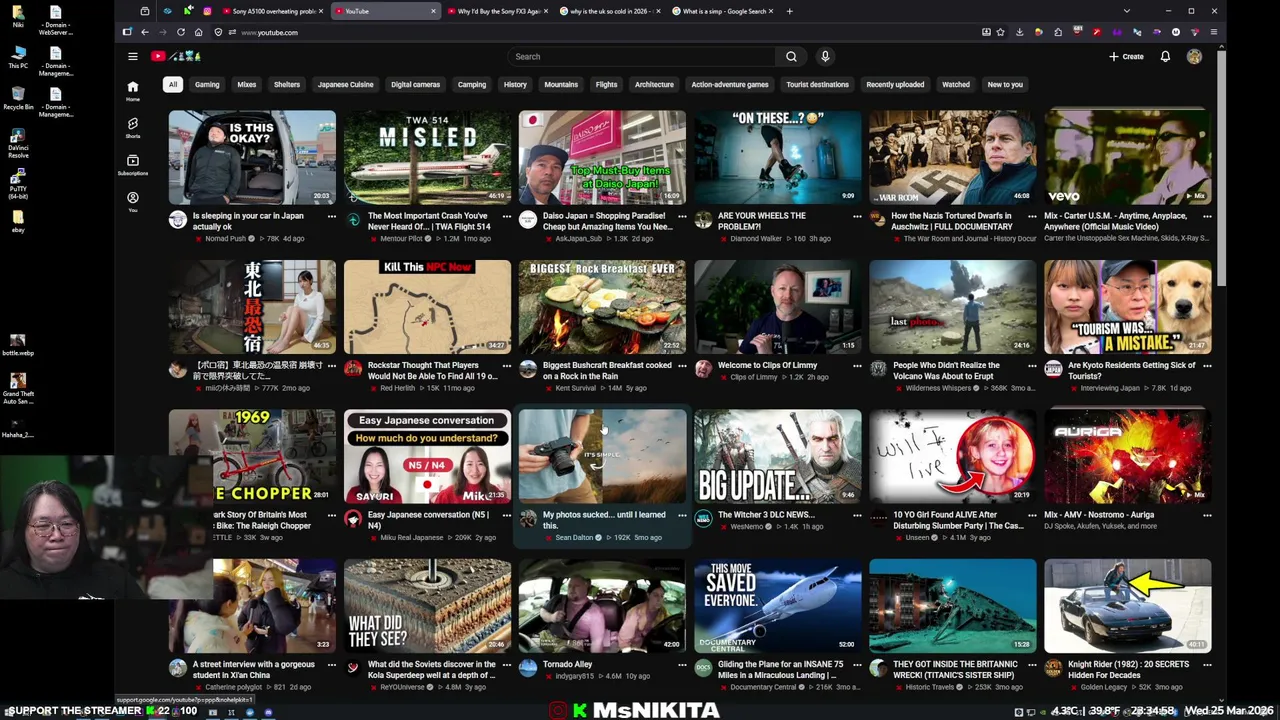Open the You section in the sidebar
Image resolution: width=1280 pixels, height=720 pixels.
coord(132,202)
